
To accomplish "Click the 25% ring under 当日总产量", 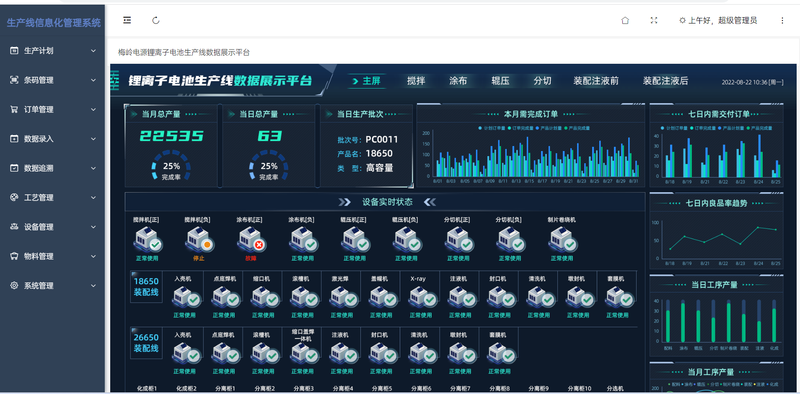I will (x=268, y=165).
